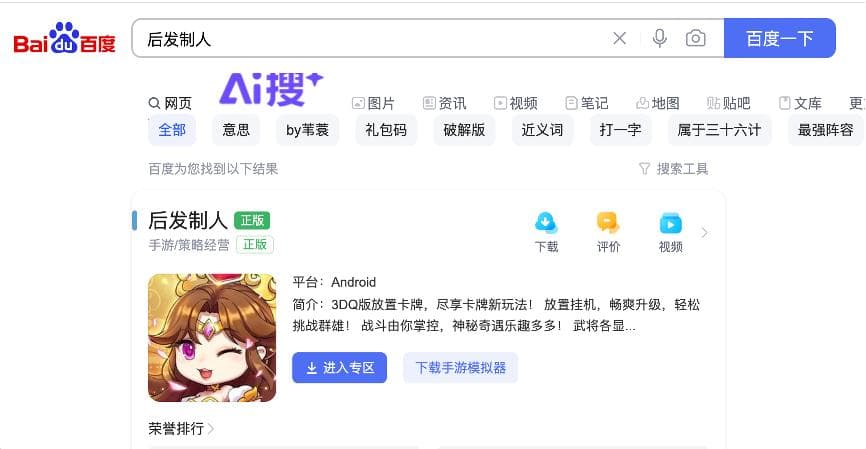This screenshot has height=449, width=866.
Task: Click the Baidu logo
Action: [x=65, y=38]
